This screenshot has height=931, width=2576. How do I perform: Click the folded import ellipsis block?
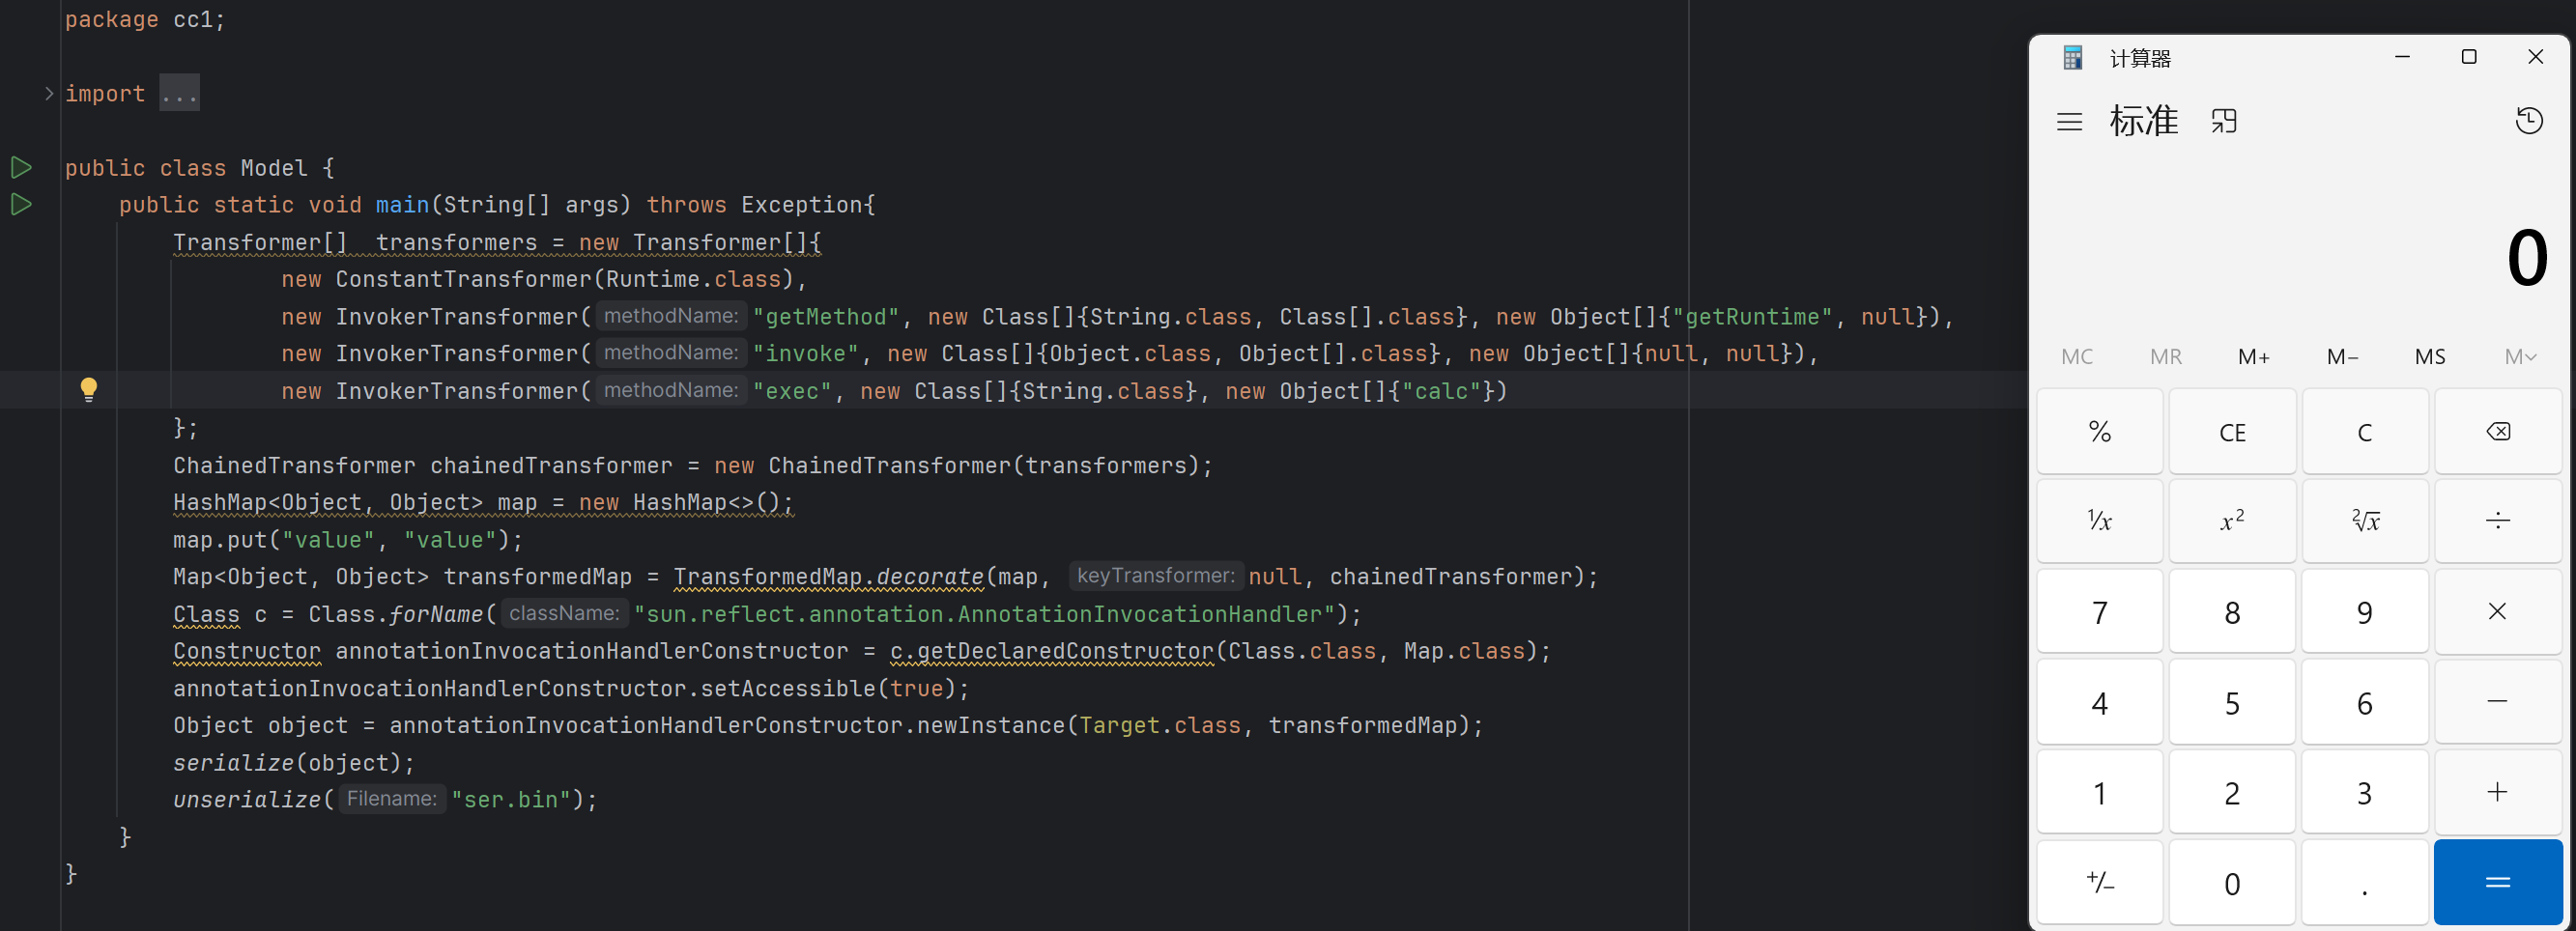[x=179, y=93]
